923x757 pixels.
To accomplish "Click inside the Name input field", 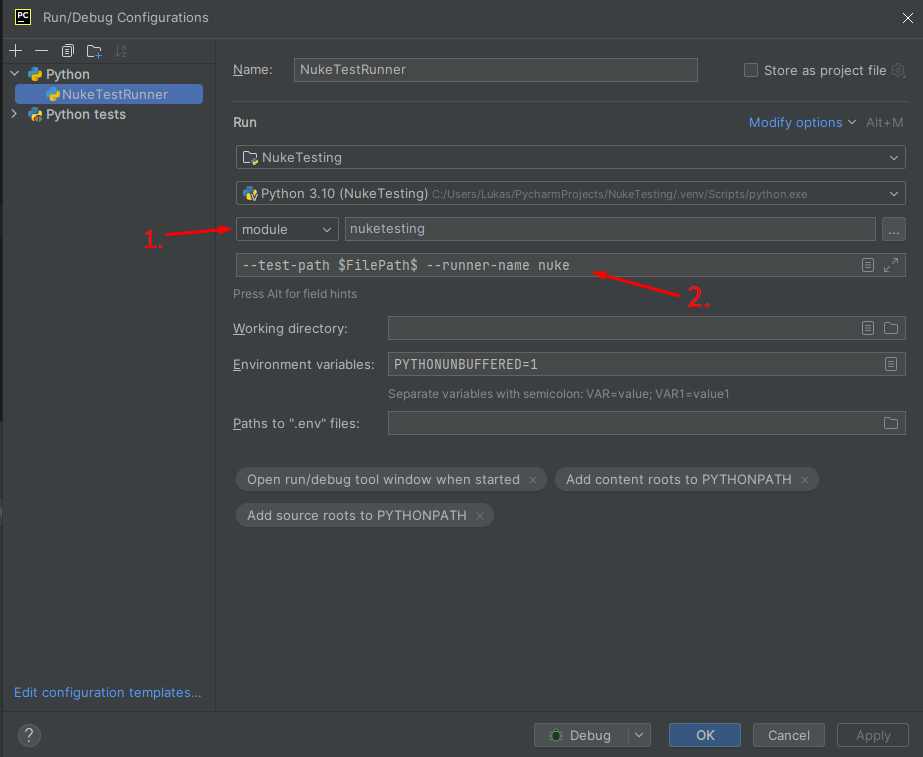I will 495,70.
